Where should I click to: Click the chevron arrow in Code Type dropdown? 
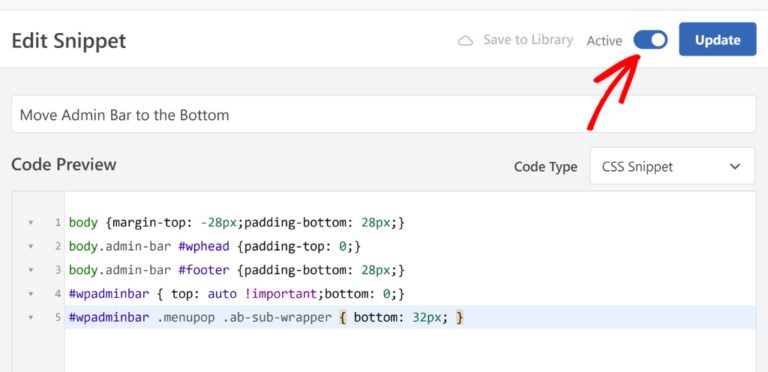(735, 166)
